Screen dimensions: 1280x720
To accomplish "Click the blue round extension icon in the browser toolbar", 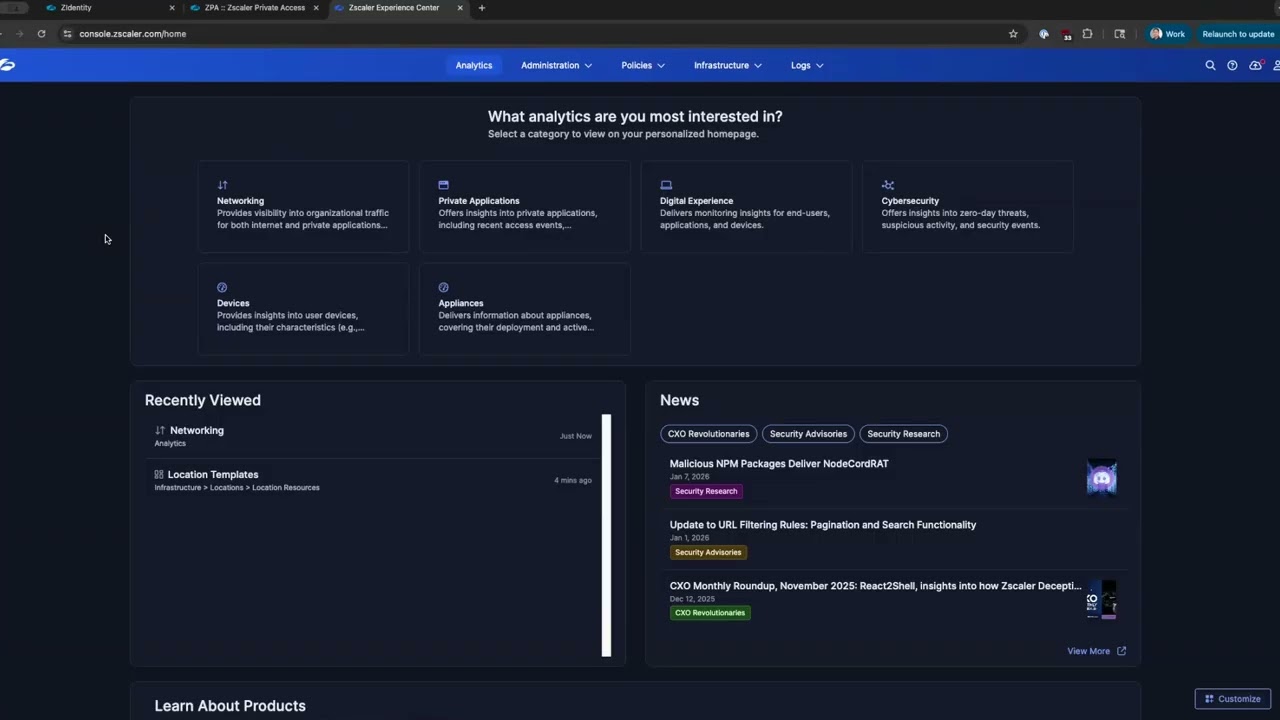I will pyautogui.click(x=1044, y=34).
